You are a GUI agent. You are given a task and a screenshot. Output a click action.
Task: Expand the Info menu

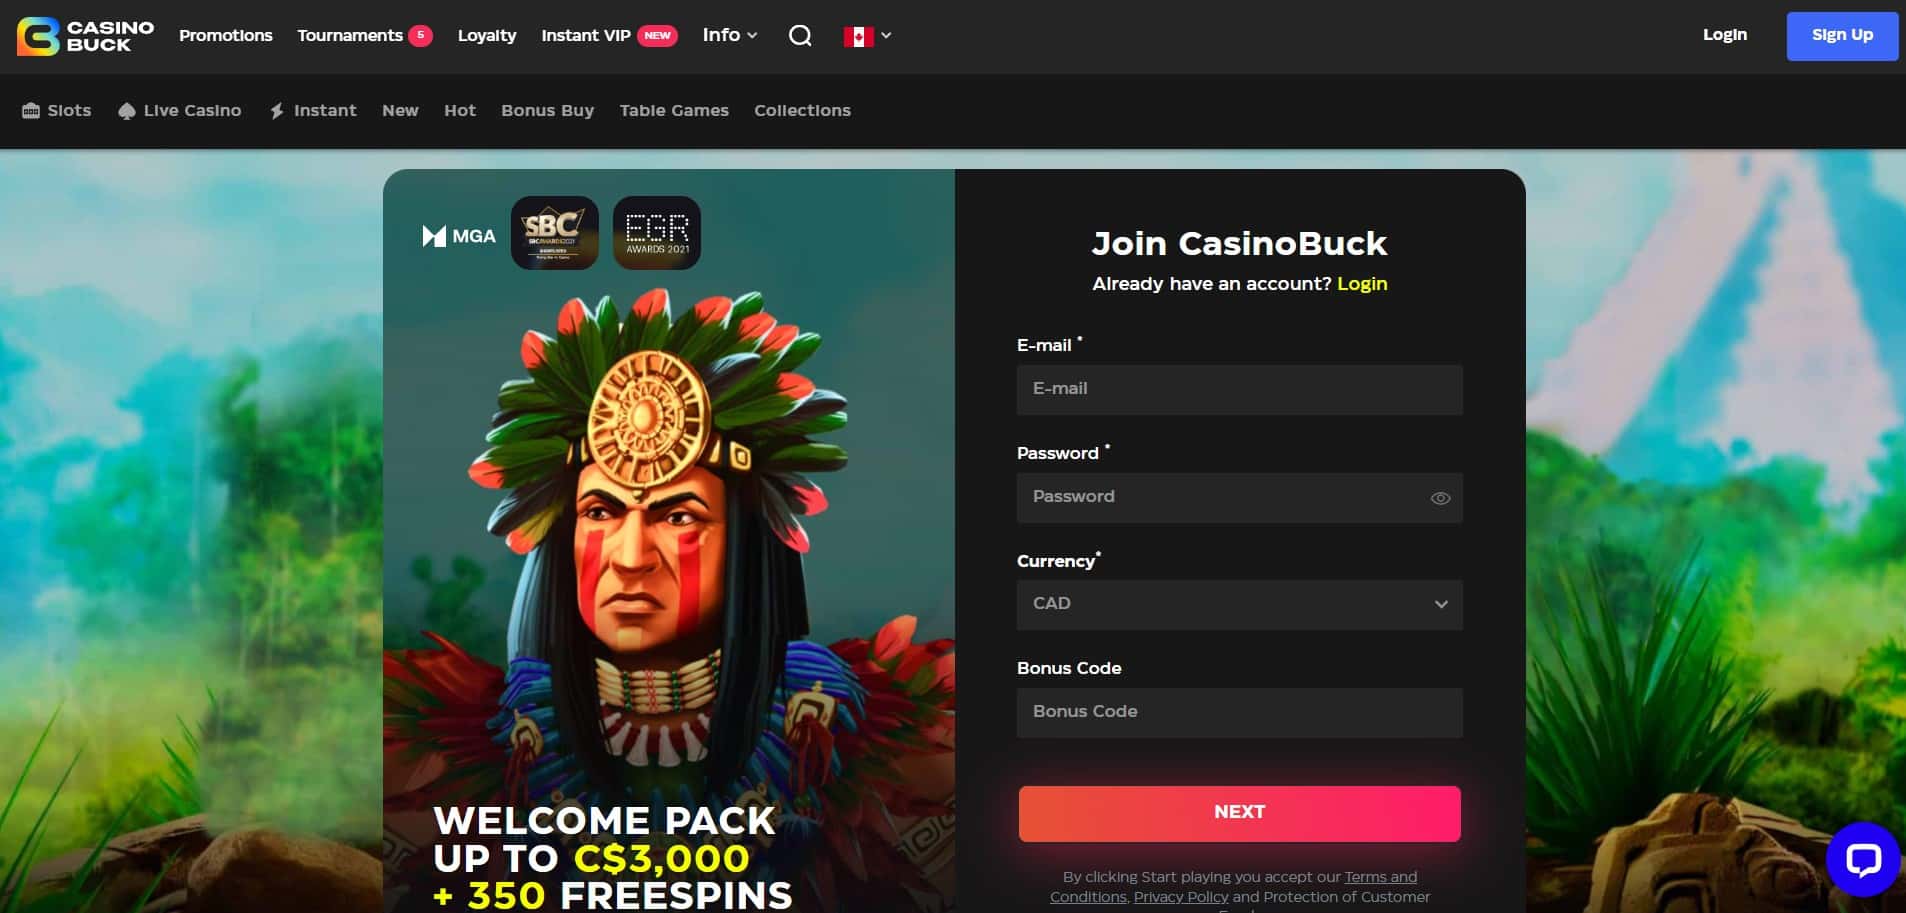click(x=730, y=35)
